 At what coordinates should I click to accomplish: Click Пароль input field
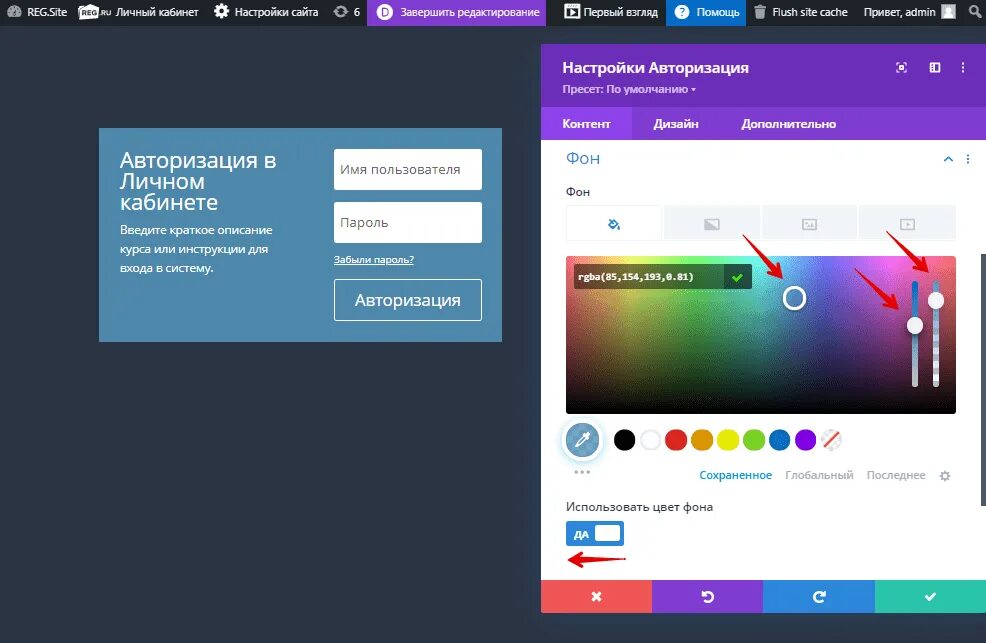coord(407,223)
